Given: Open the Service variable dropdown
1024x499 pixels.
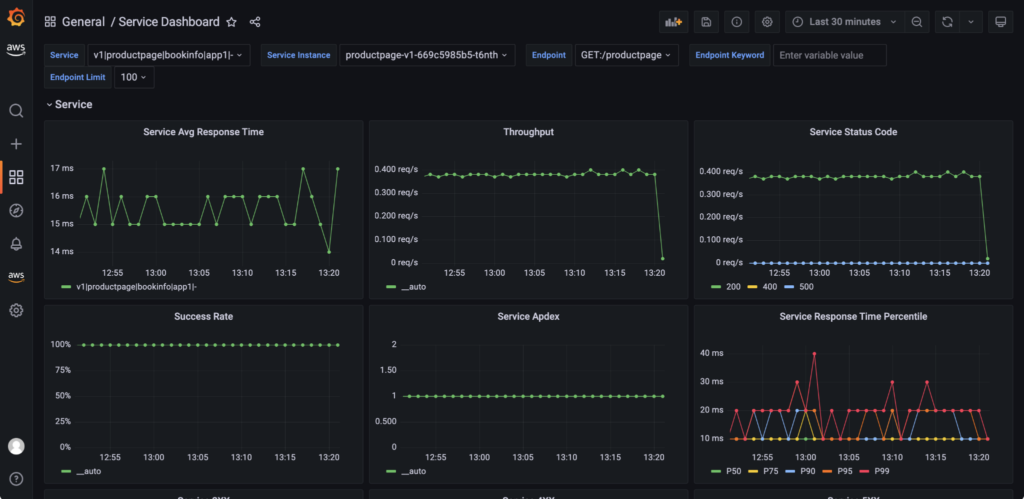Looking at the screenshot, I should click(169, 55).
